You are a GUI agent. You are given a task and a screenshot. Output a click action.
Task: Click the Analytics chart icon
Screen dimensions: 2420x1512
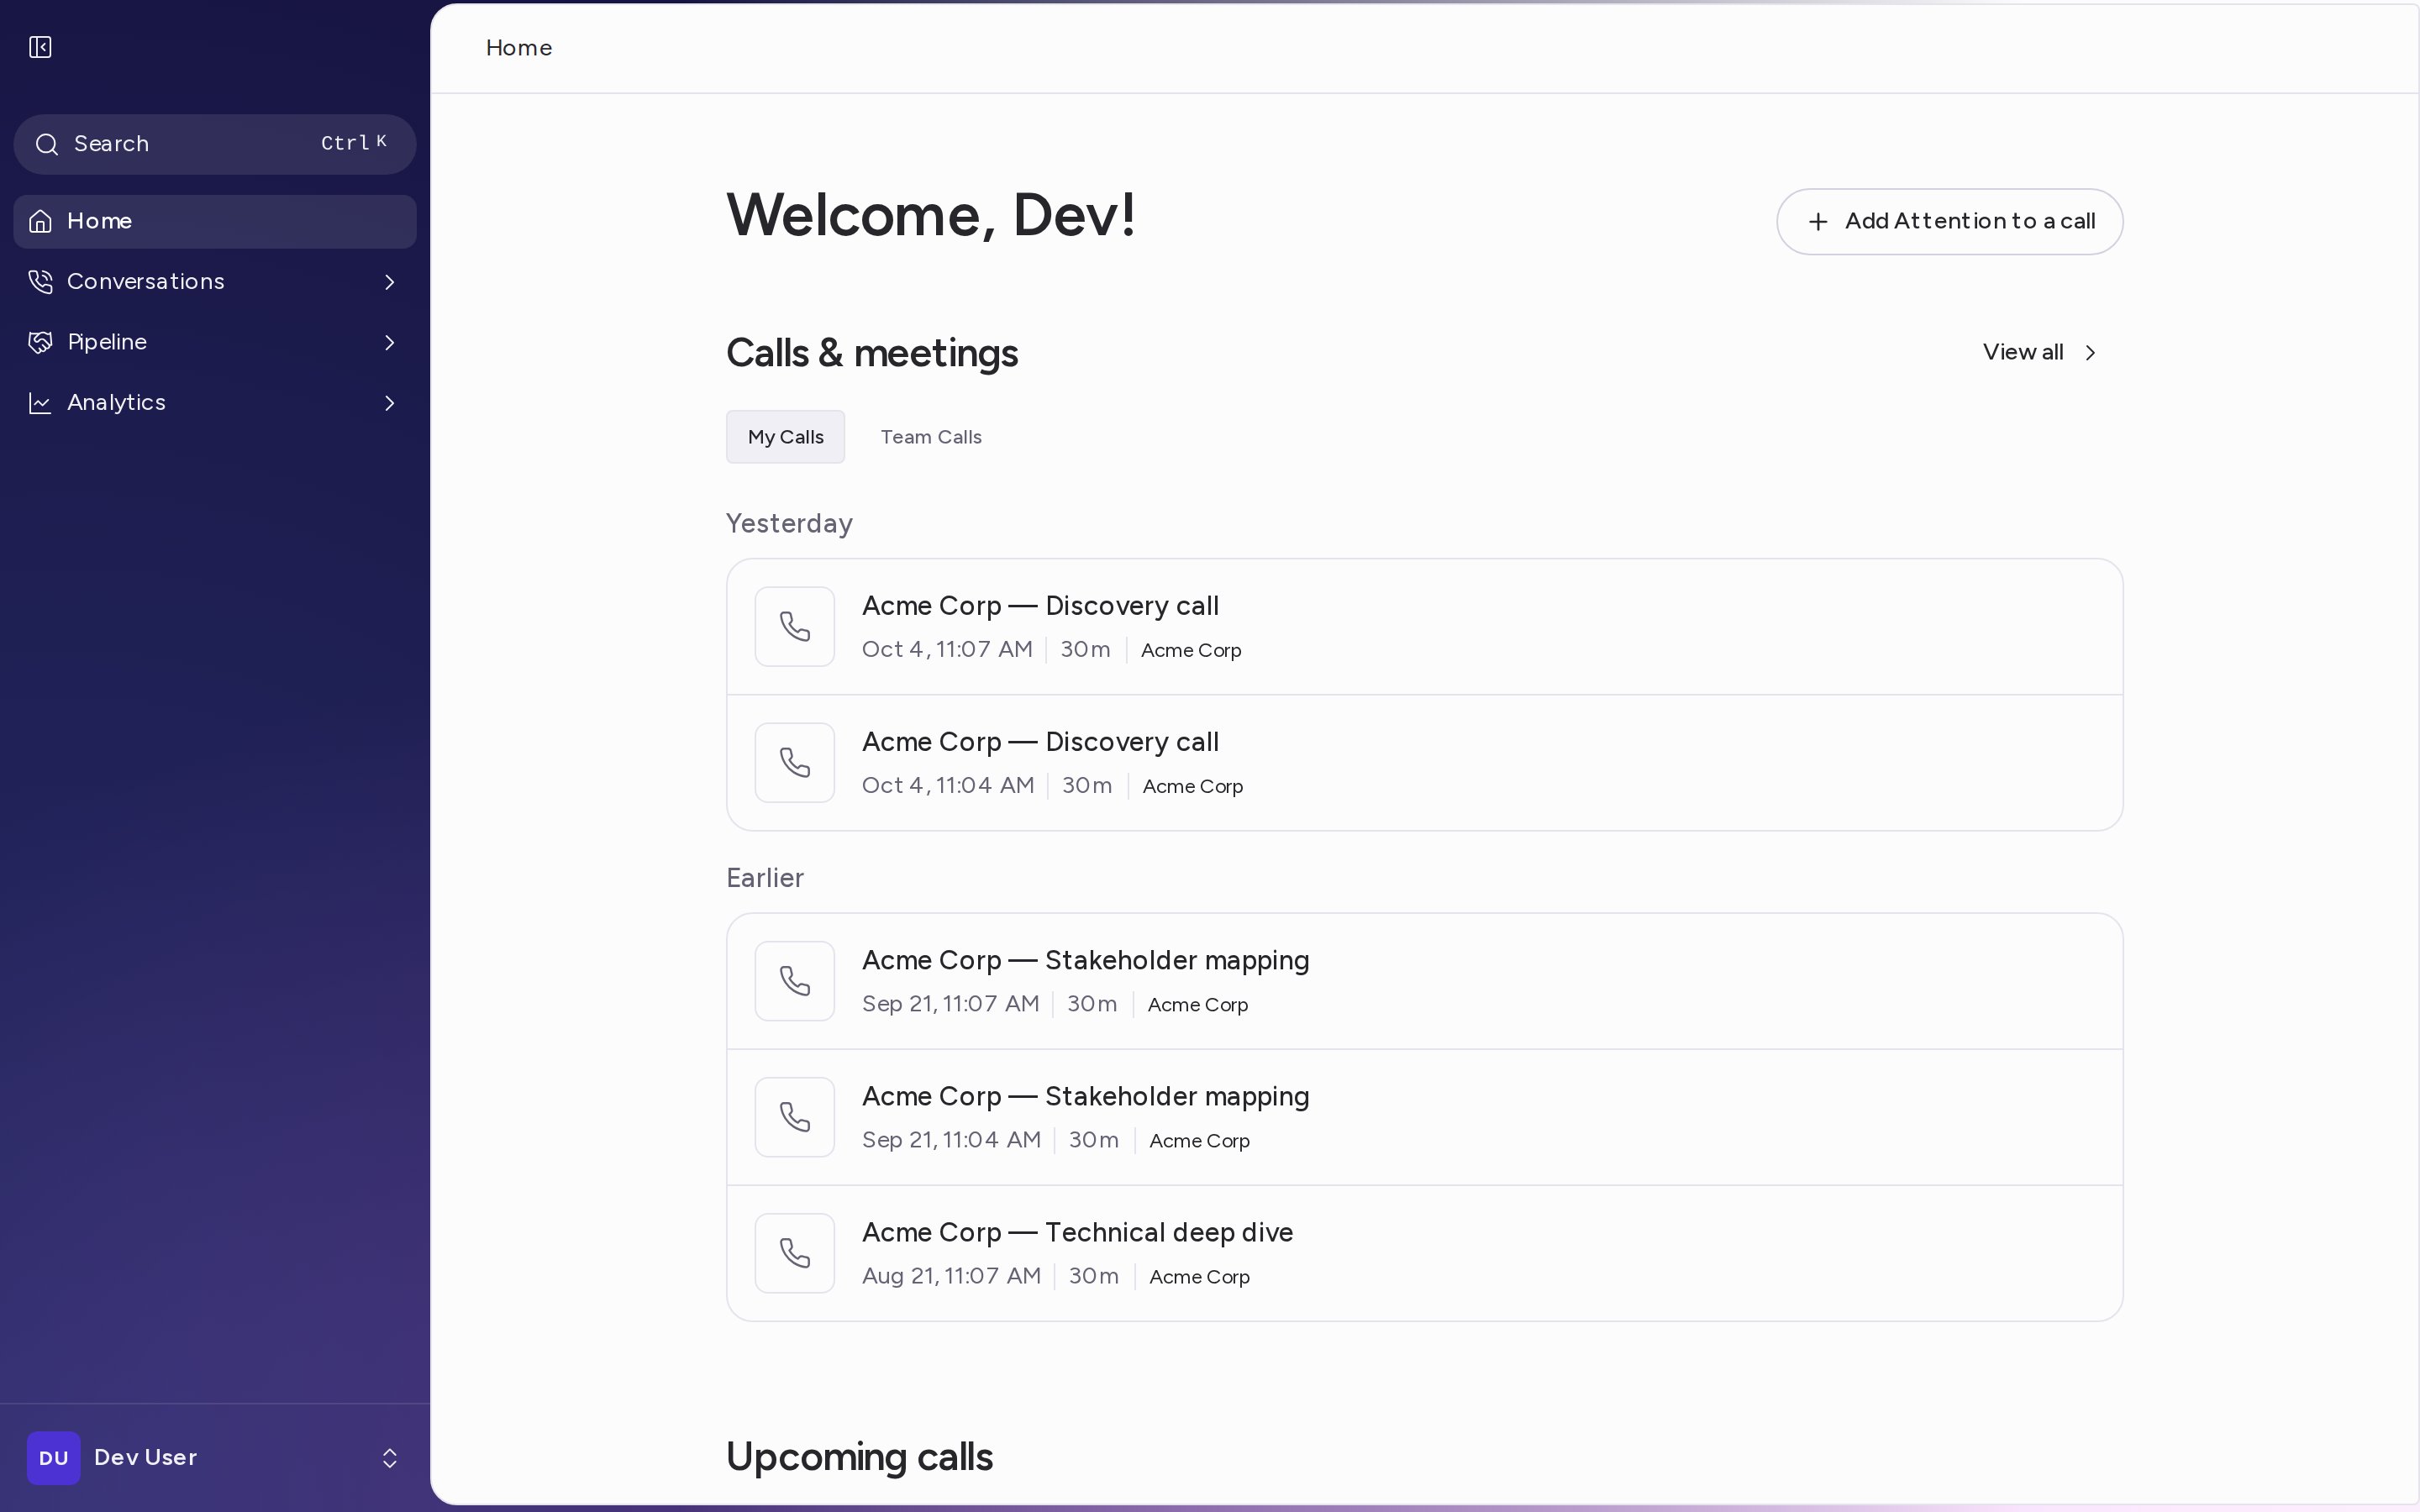(40, 403)
